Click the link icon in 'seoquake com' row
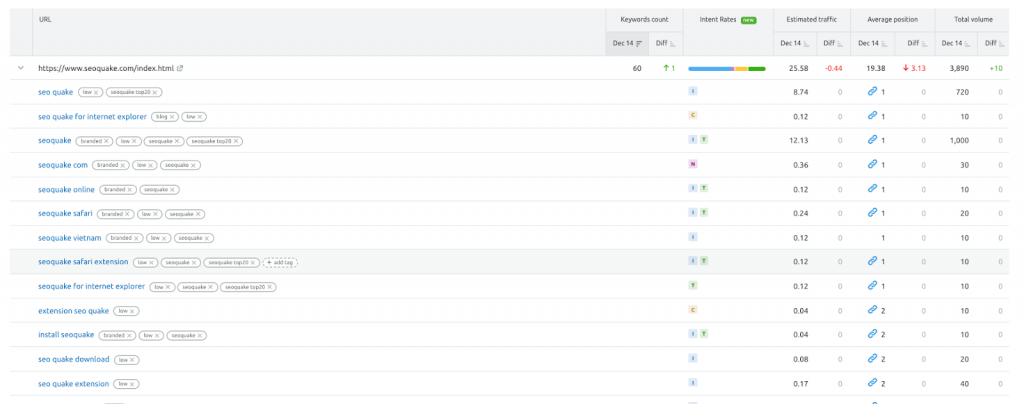This screenshot has width=1024, height=404. 873,165
